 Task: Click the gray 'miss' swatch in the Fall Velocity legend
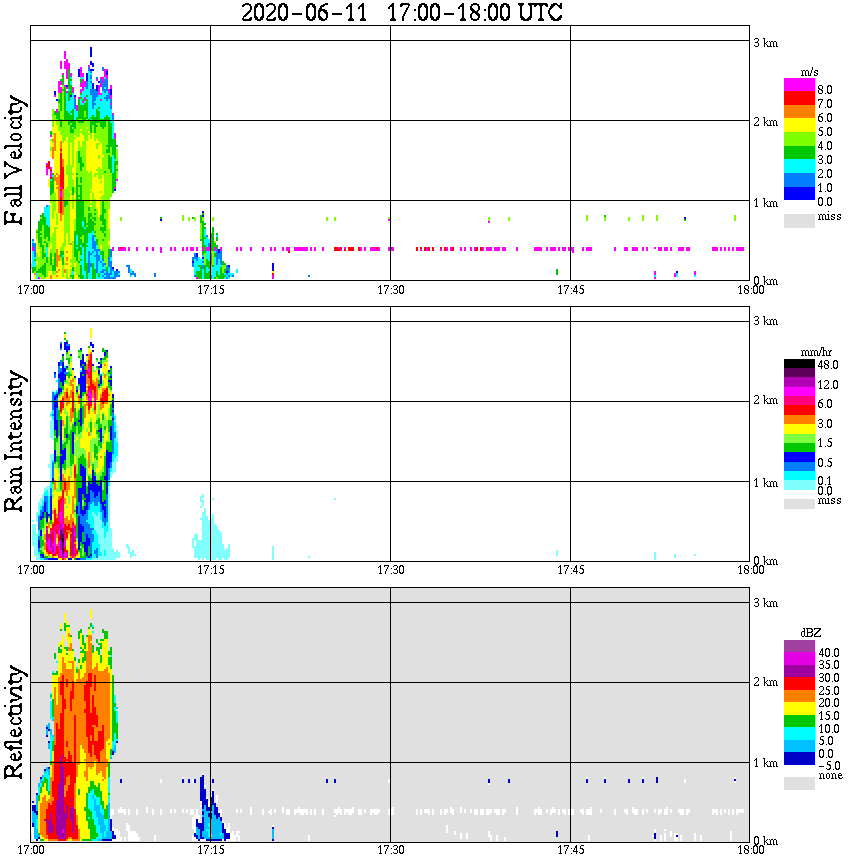pos(799,220)
